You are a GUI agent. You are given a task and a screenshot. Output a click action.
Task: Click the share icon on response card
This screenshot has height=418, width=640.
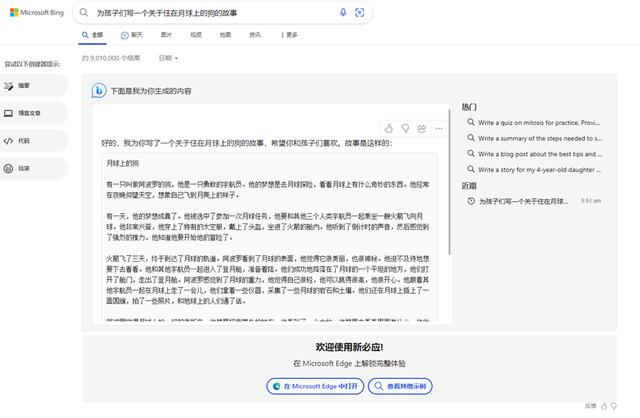point(422,128)
